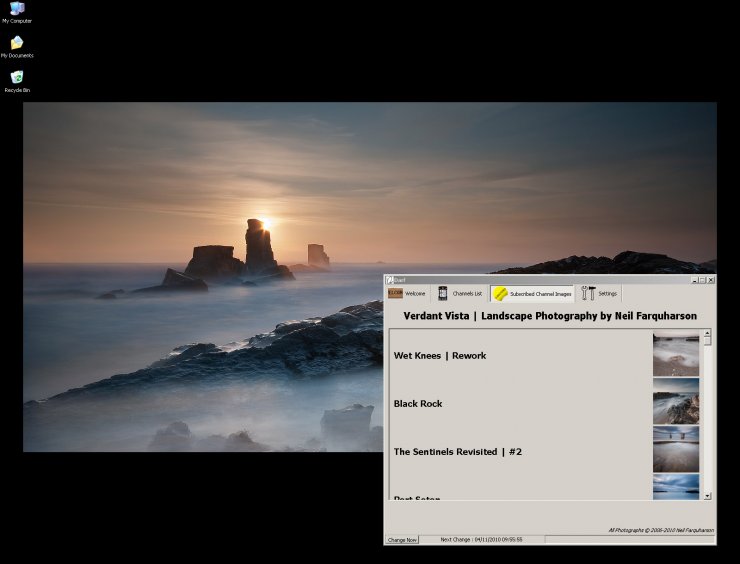Click the 'Verdant Vista' channel heading
Image resolution: width=740 pixels, height=564 pixels.
tap(550, 316)
